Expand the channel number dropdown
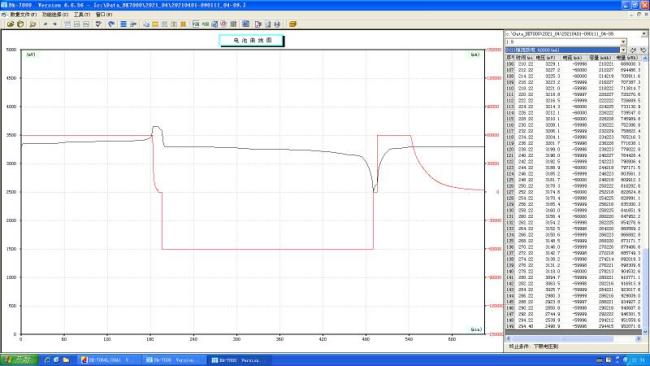This screenshot has height=366, width=650. coord(623,42)
